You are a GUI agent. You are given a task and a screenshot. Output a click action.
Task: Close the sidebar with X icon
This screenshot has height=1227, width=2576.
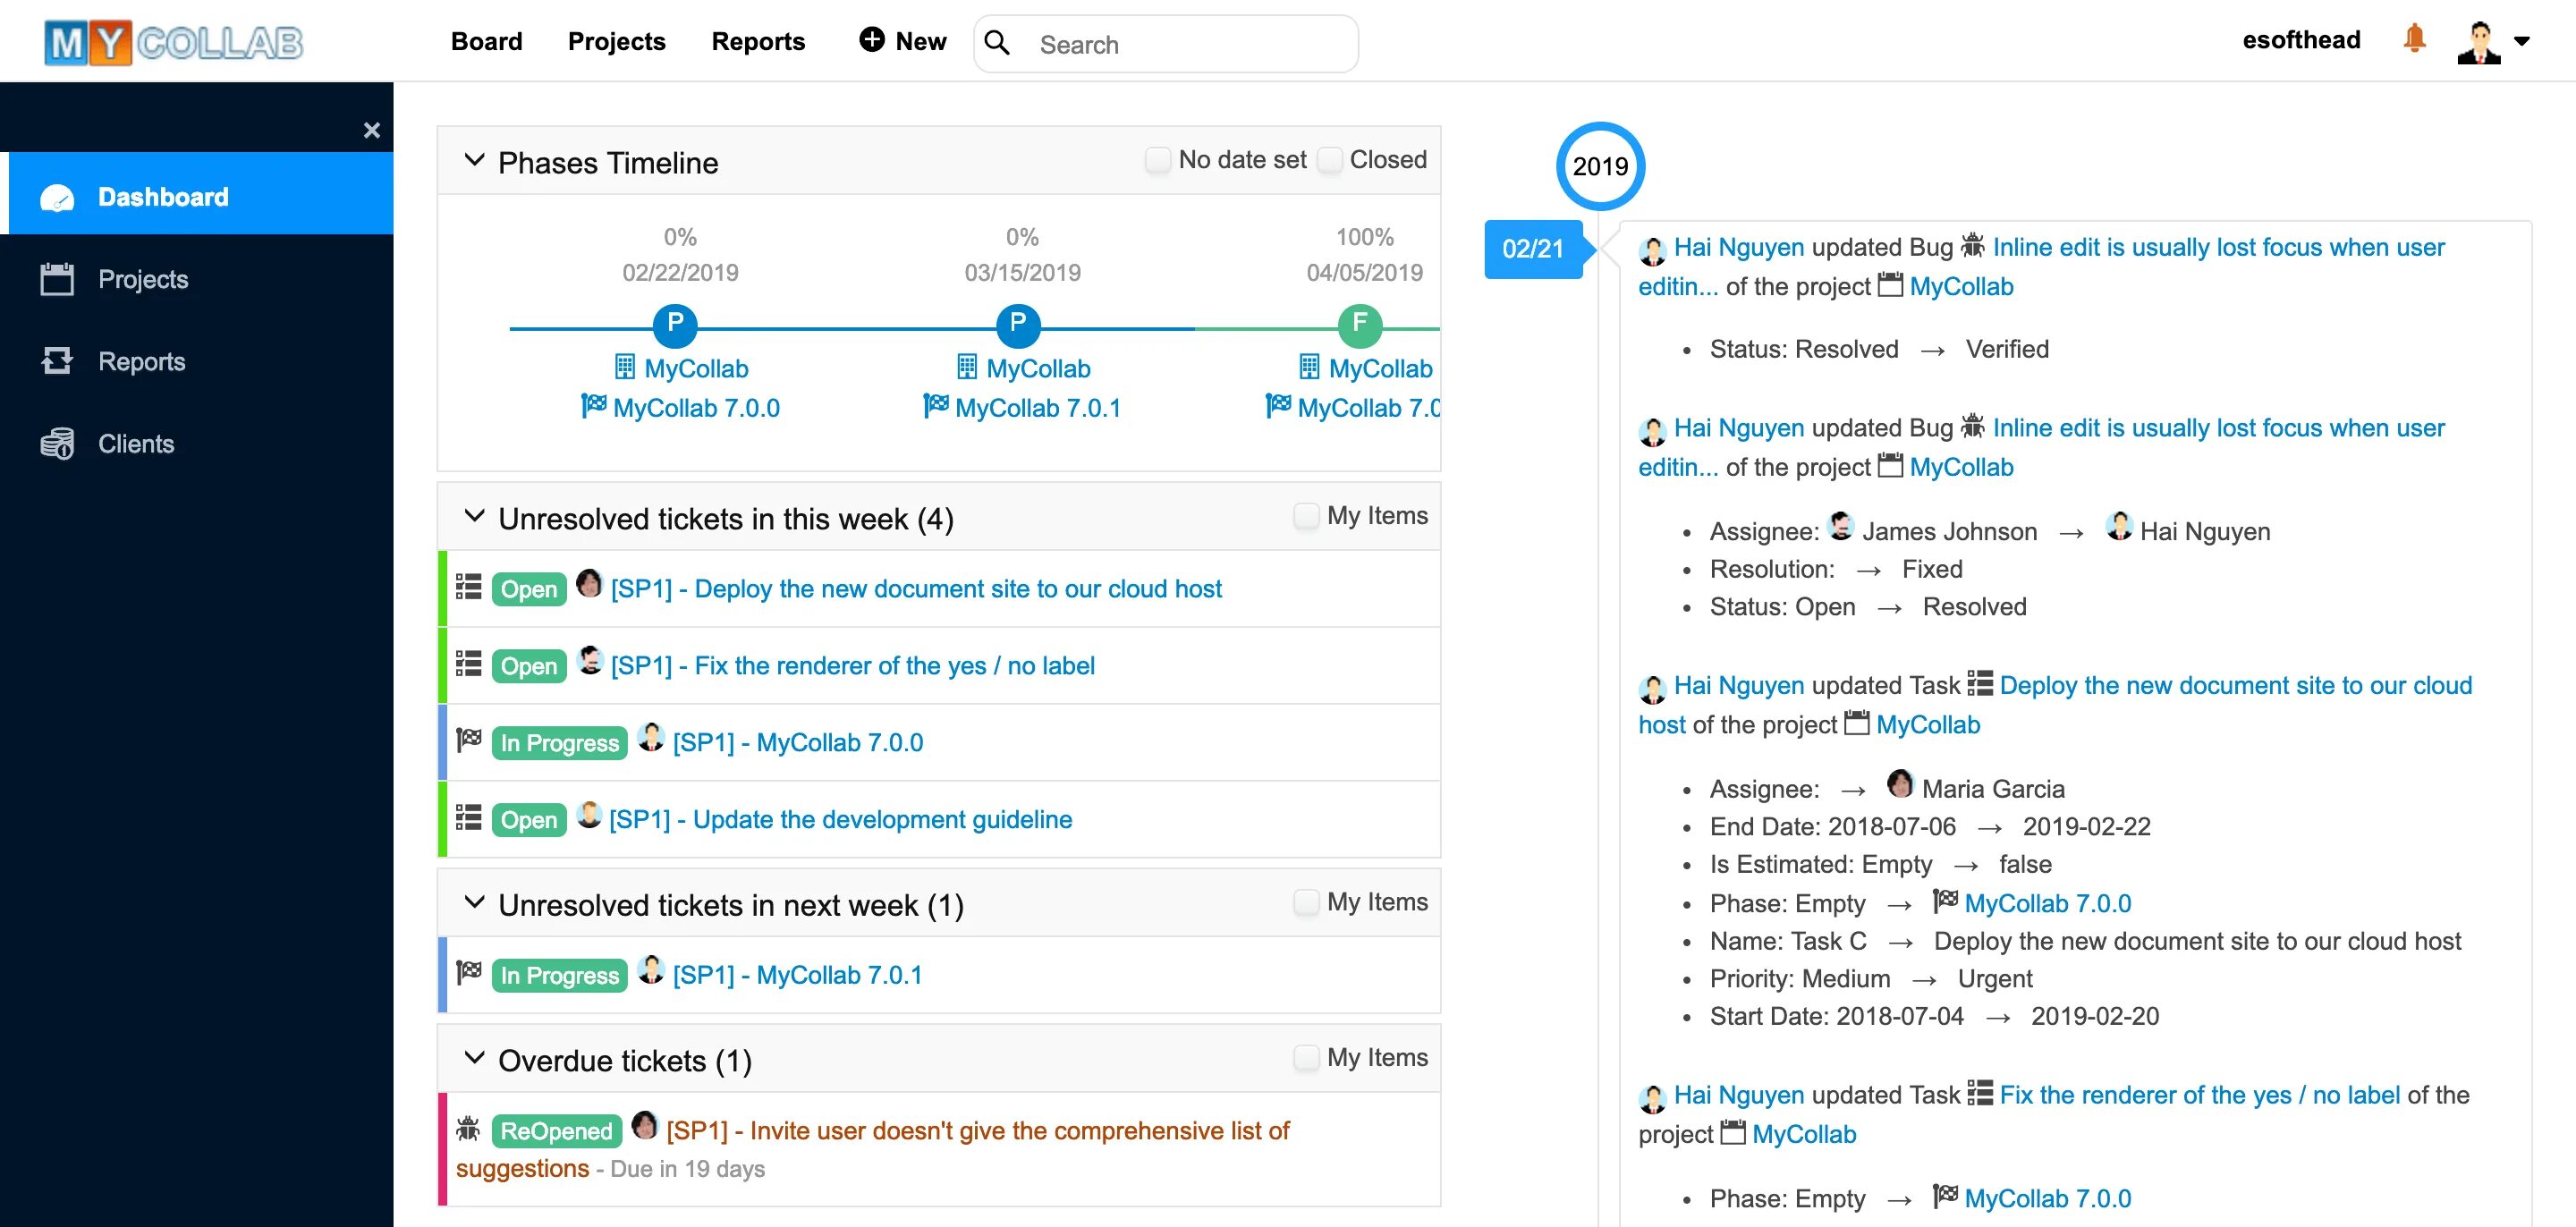click(x=371, y=130)
